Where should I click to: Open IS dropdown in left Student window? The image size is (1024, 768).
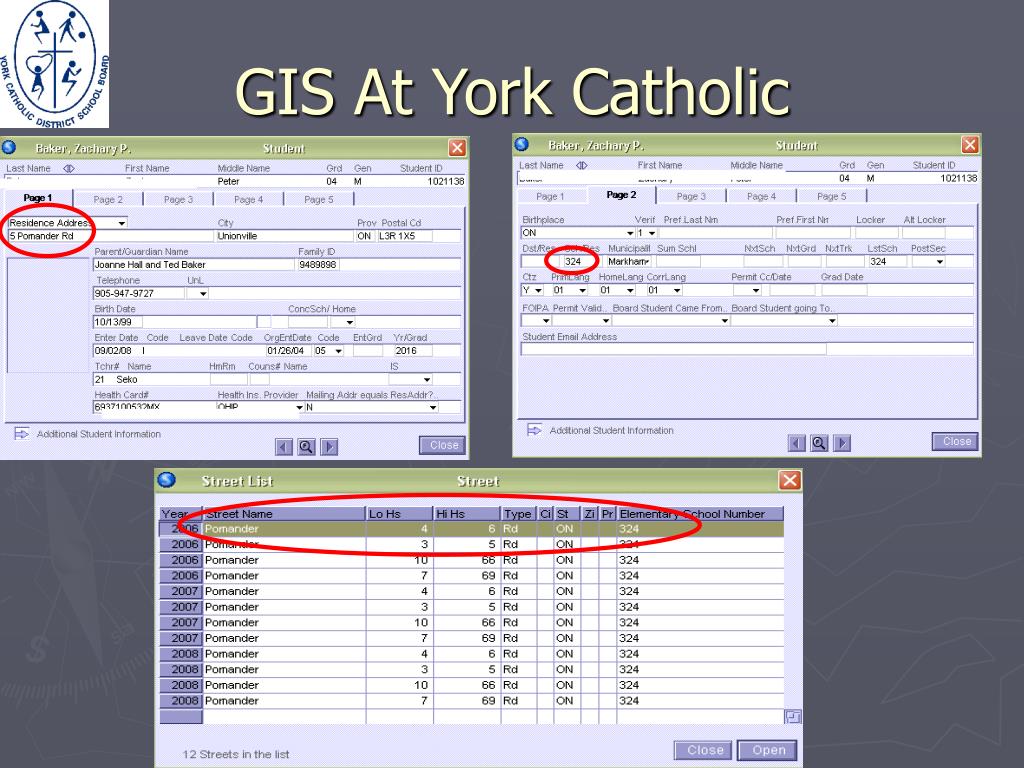click(426, 379)
